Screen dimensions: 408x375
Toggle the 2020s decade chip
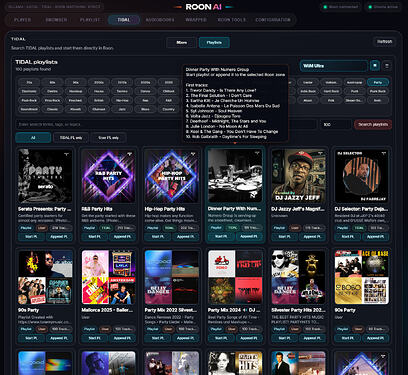tap(145, 82)
